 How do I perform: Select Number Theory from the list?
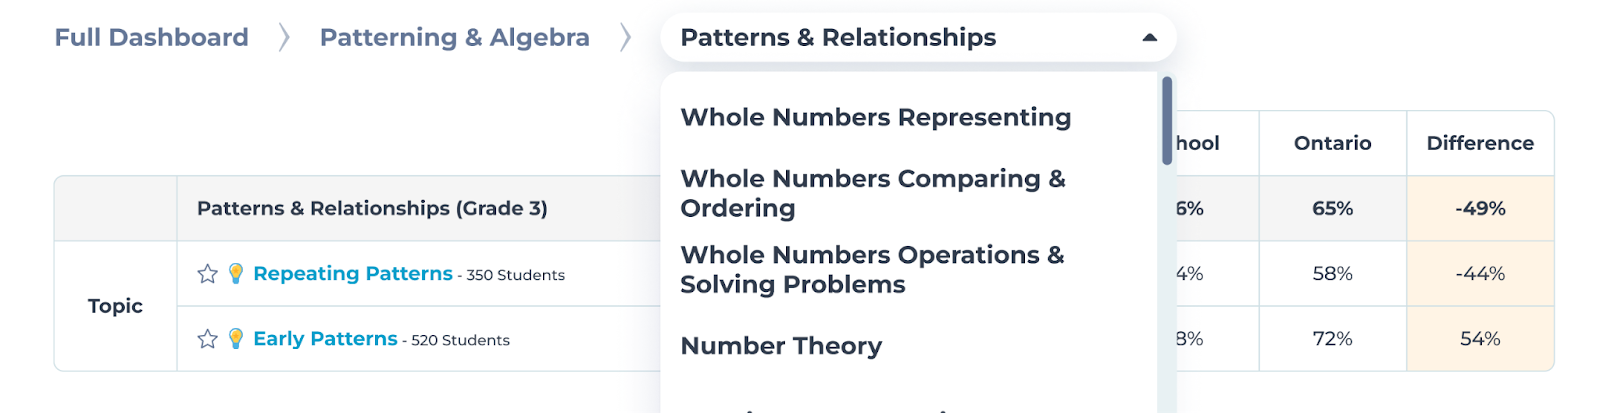(781, 346)
